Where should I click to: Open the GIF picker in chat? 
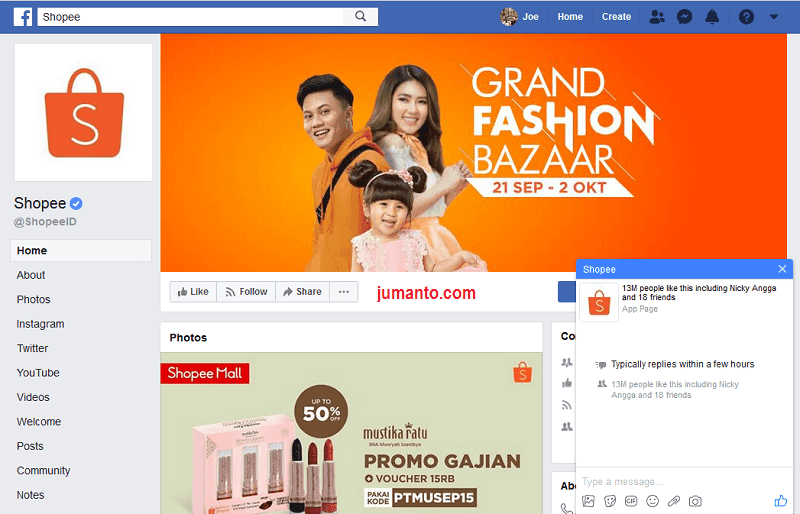pos(631,501)
